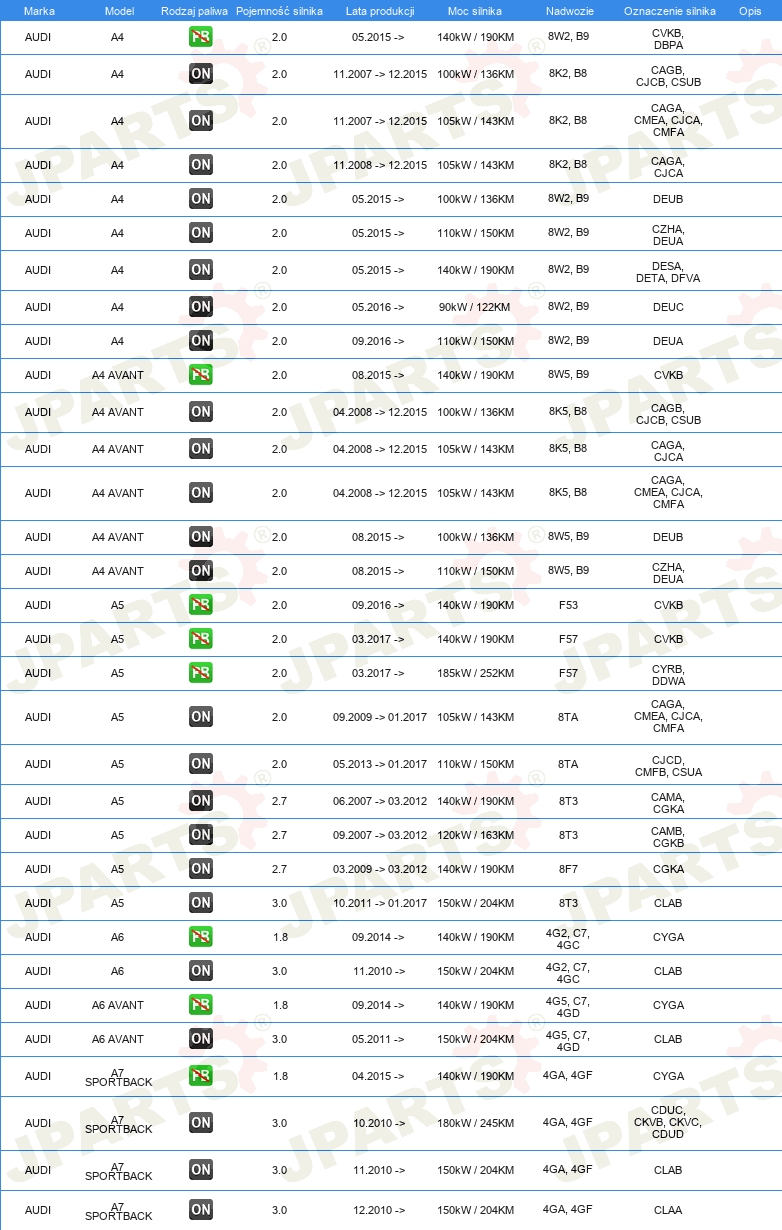Click the 11.2008 -> 12.2015 production years
Image resolution: width=782 pixels, height=1230 pixels.
click(x=380, y=165)
